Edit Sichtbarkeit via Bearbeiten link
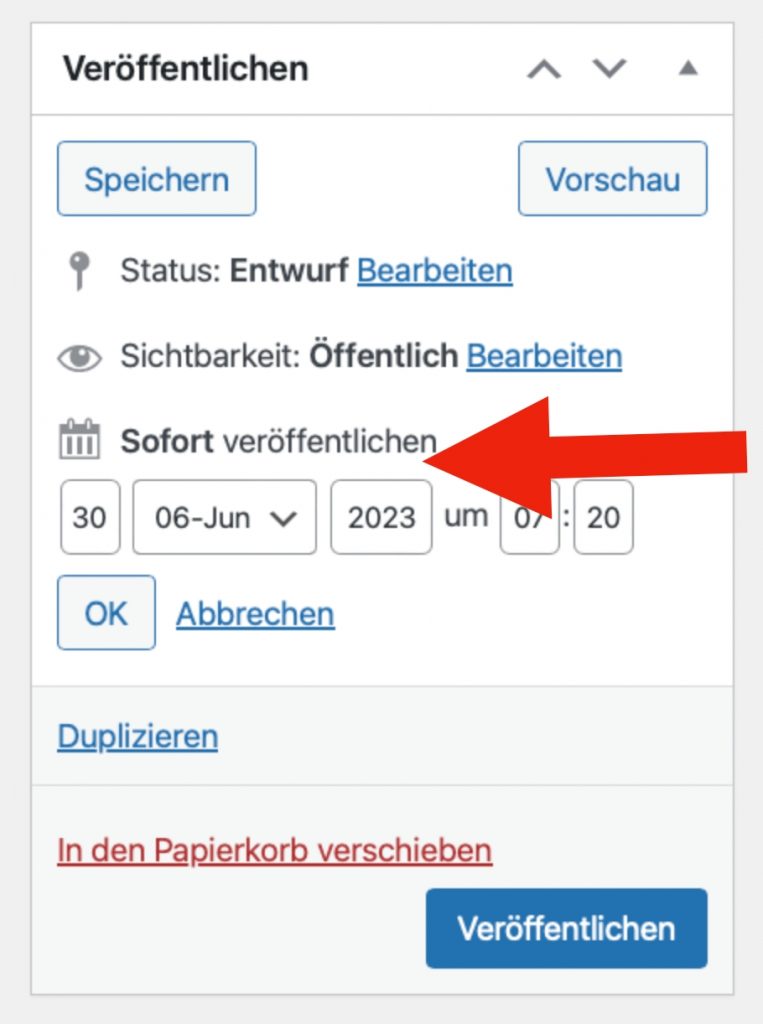 (x=544, y=356)
